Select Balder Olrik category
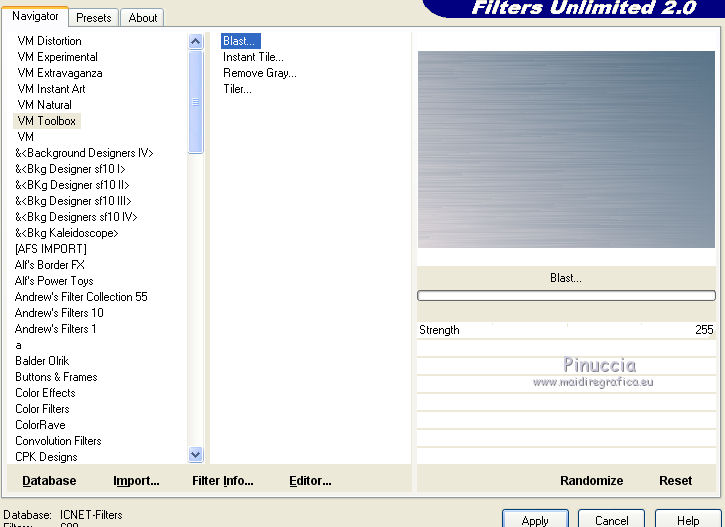 (42, 361)
